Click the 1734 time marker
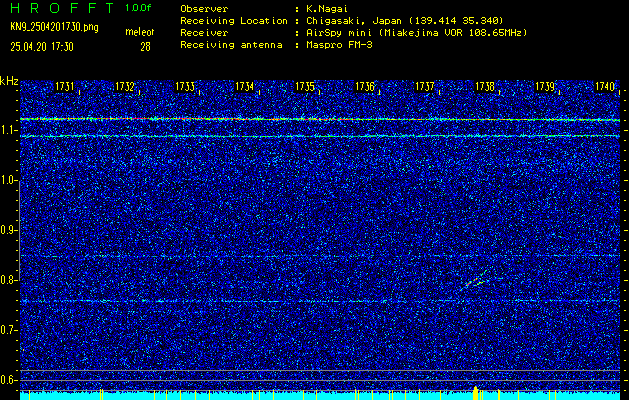 coord(244,87)
